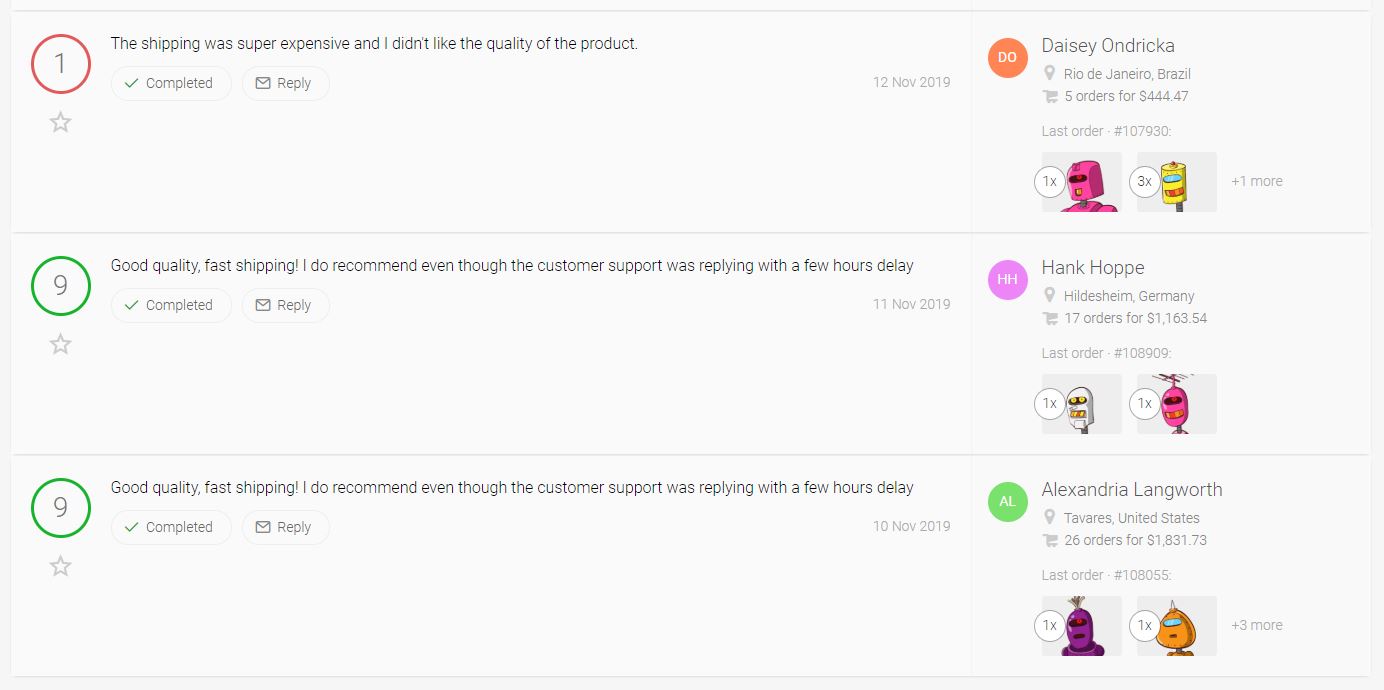Viewport: 1384px width, 690px height.
Task: Click Hank Hoppe's pink HH avatar
Action: 1007,280
